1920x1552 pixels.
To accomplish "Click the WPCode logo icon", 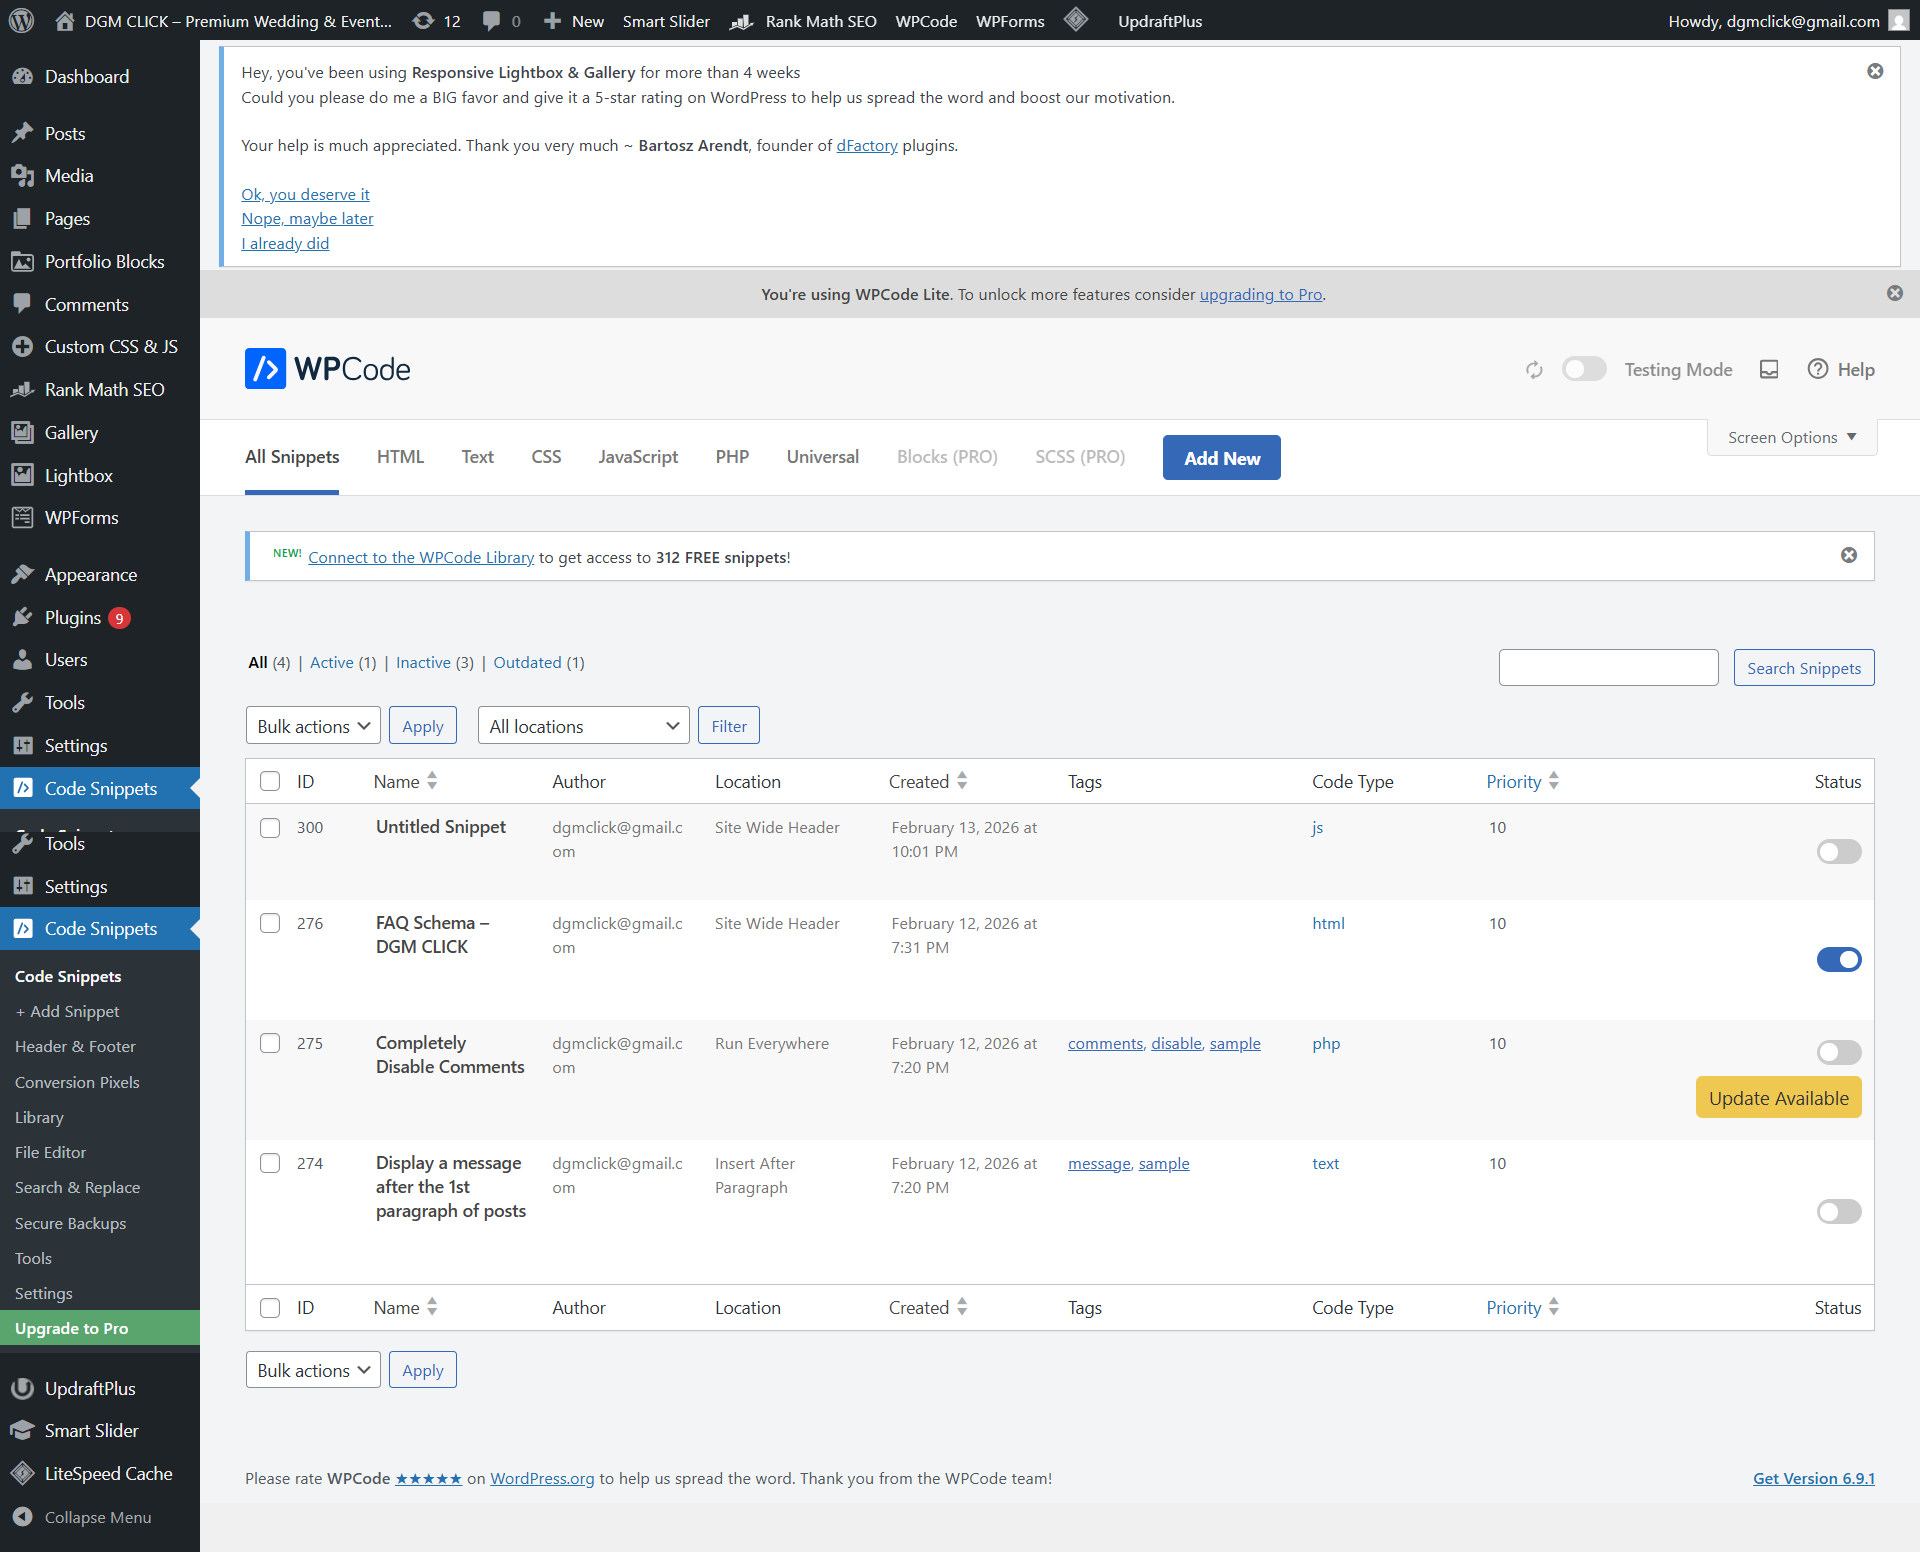I will (x=265, y=369).
